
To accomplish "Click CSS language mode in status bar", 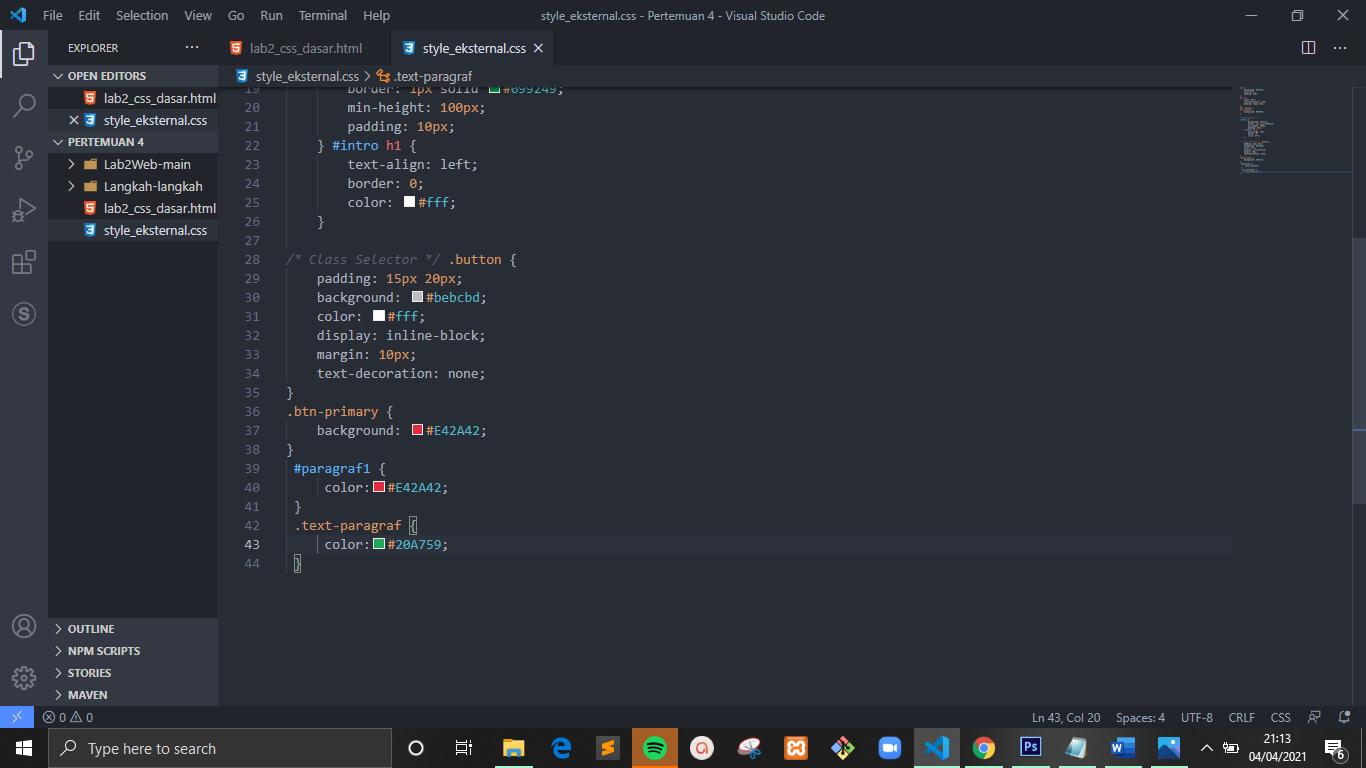I will point(1280,717).
